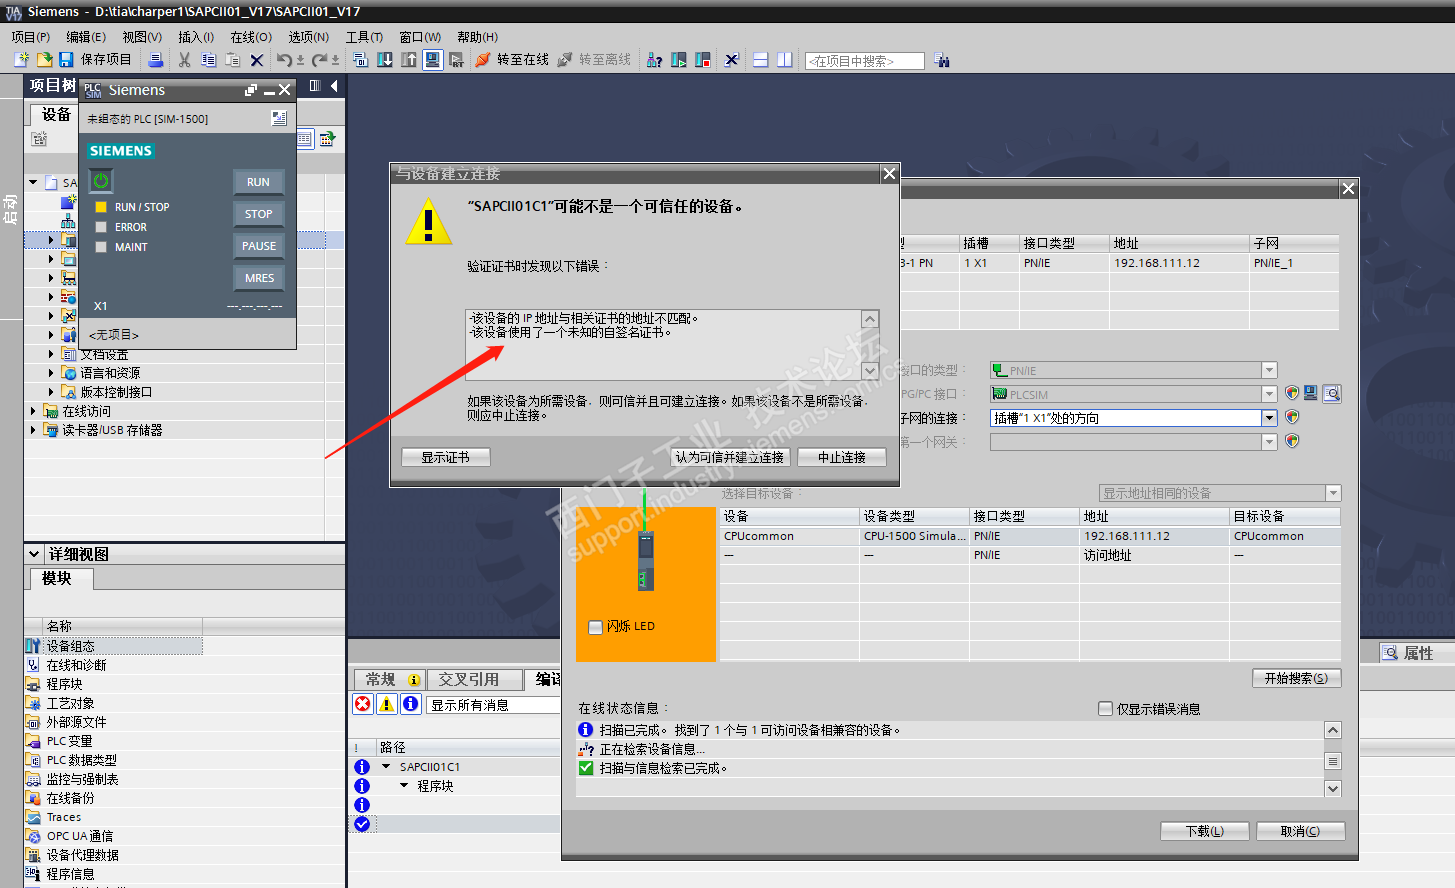
Task: Click the MRES button in PLCSIM
Action: (259, 278)
